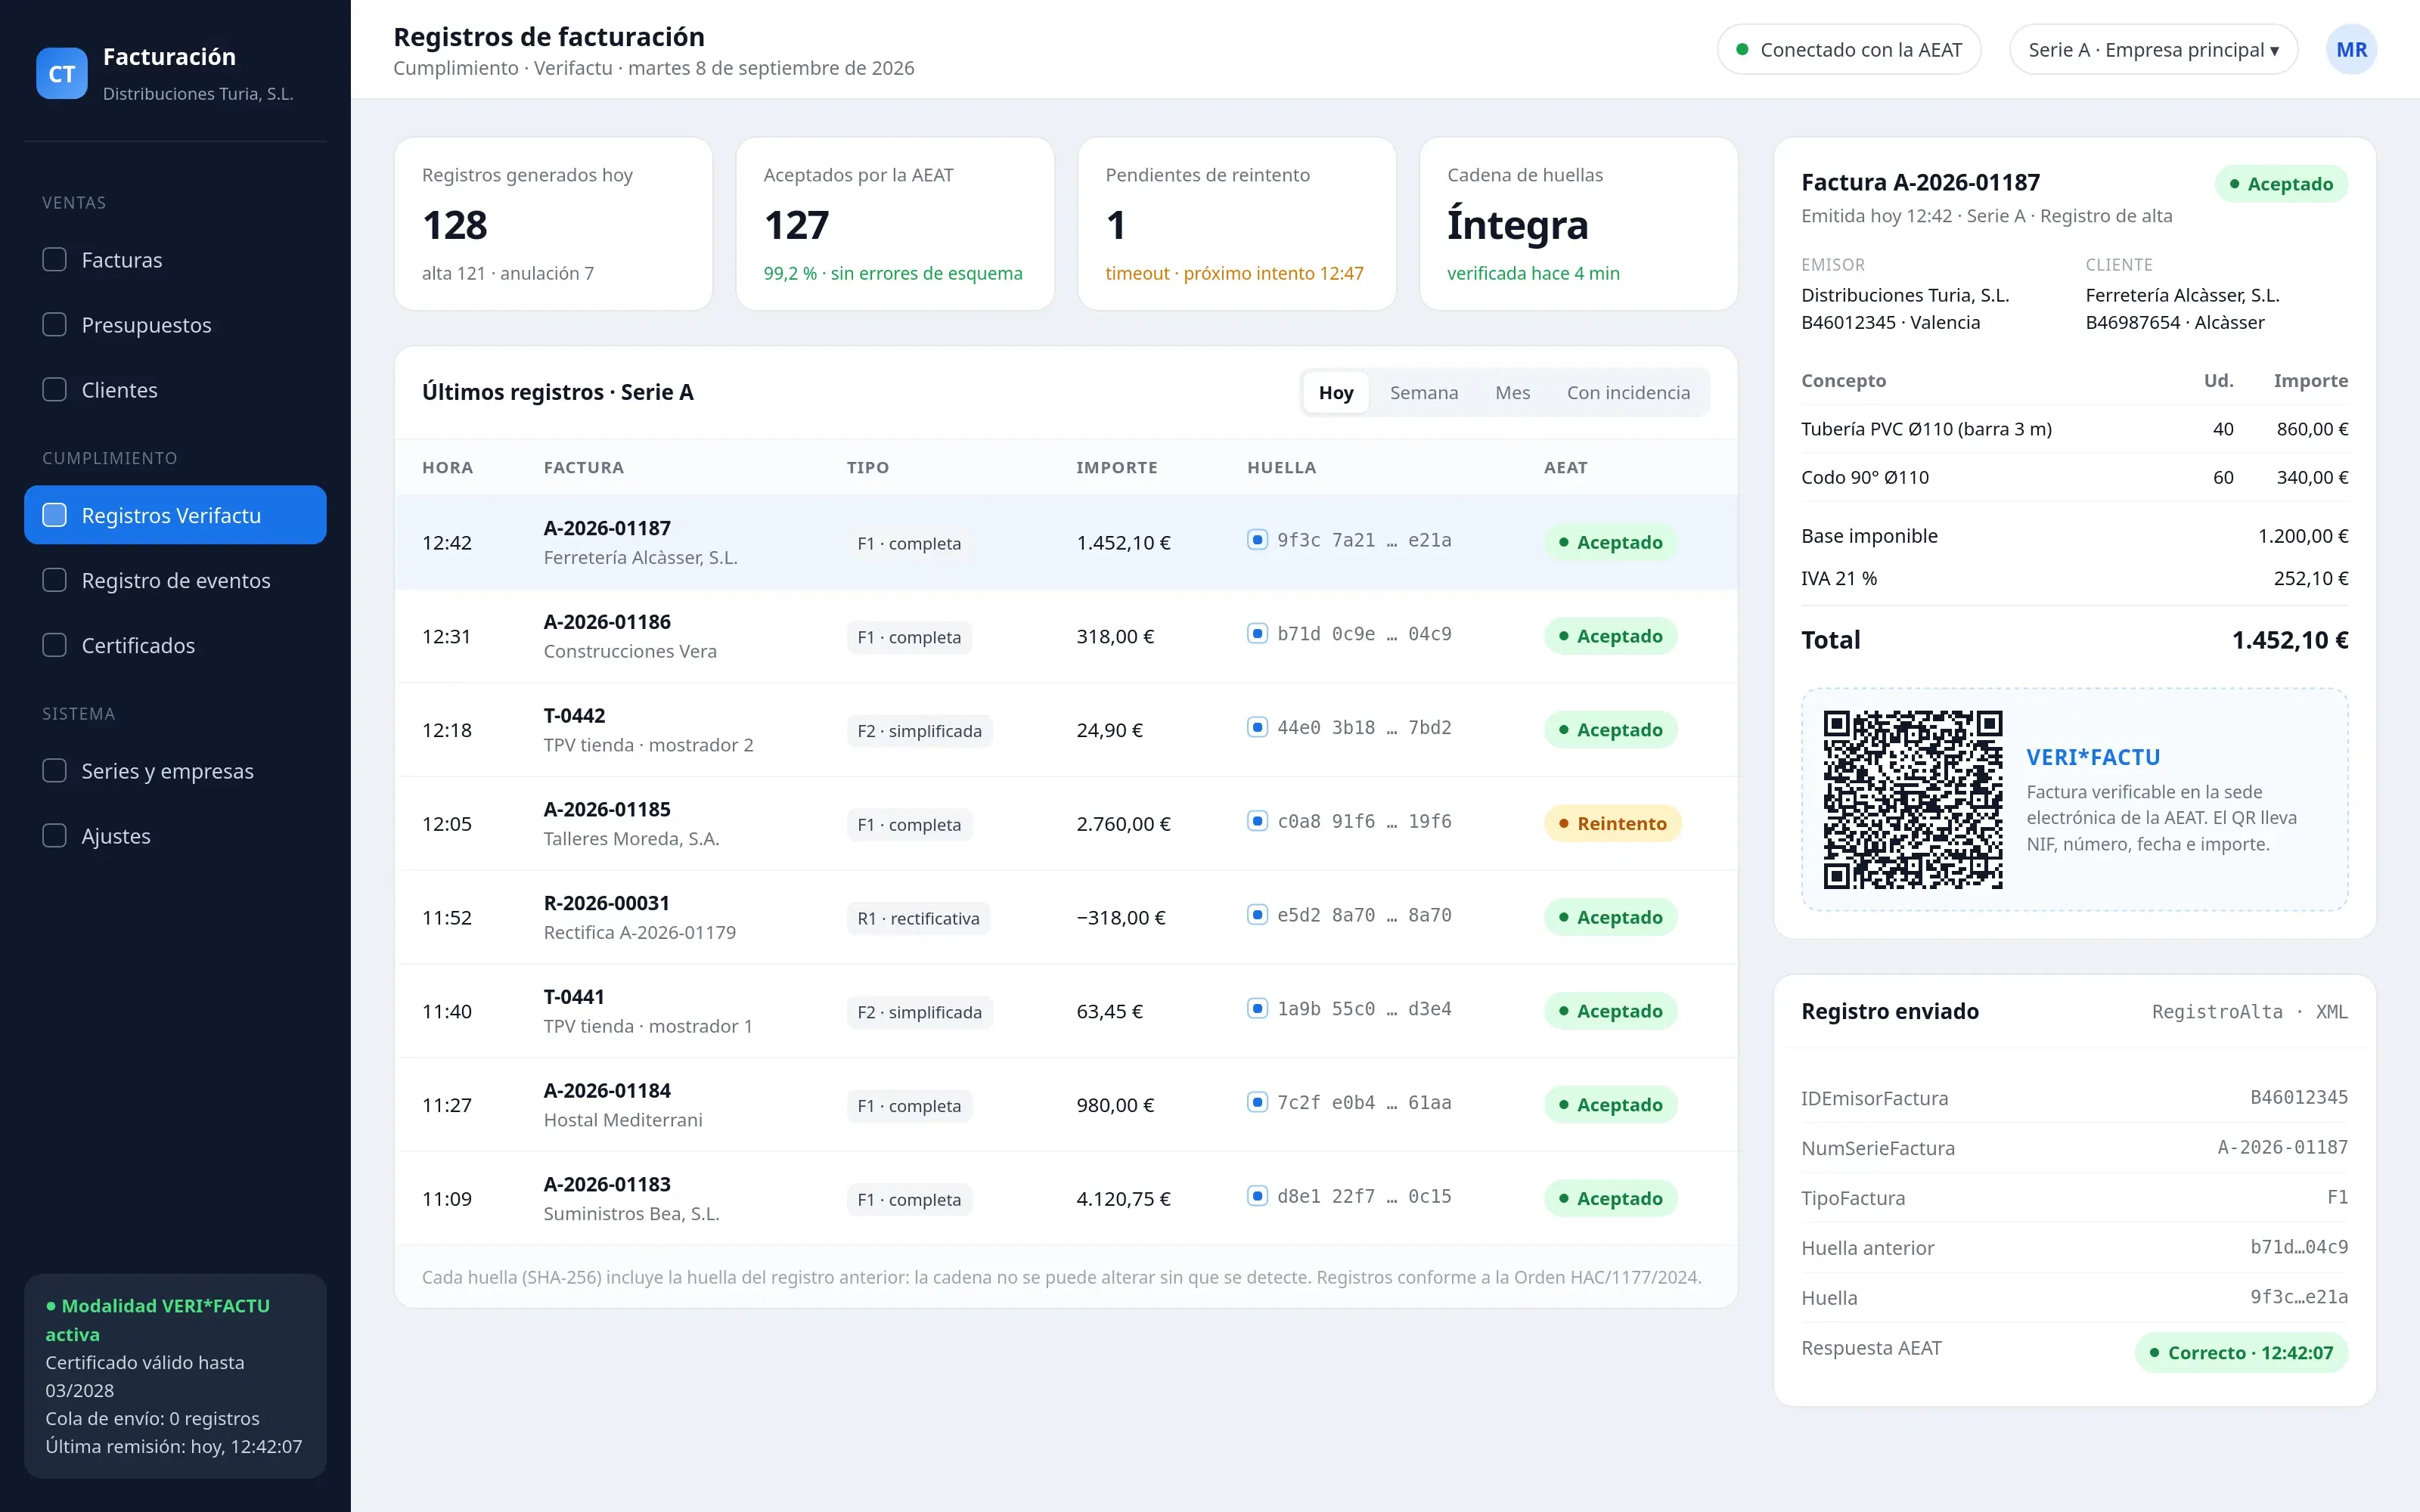Click Conectado con la AEAT status pill

(x=1849, y=50)
